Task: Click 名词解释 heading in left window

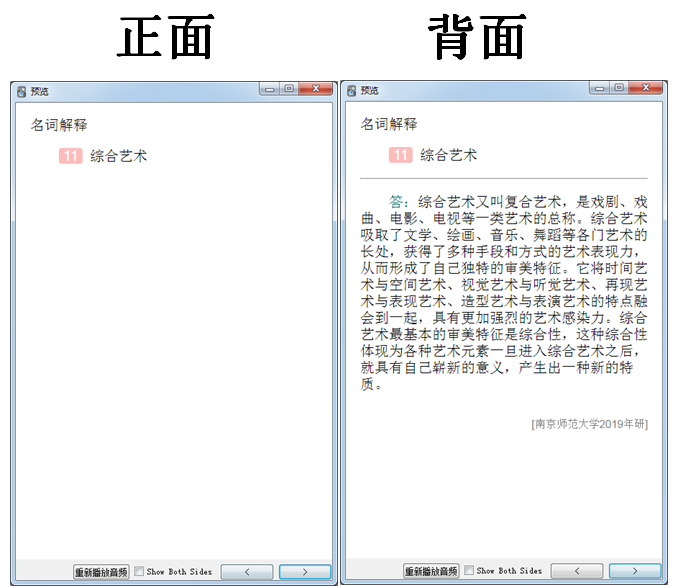Action: pyautogui.click(x=59, y=125)
